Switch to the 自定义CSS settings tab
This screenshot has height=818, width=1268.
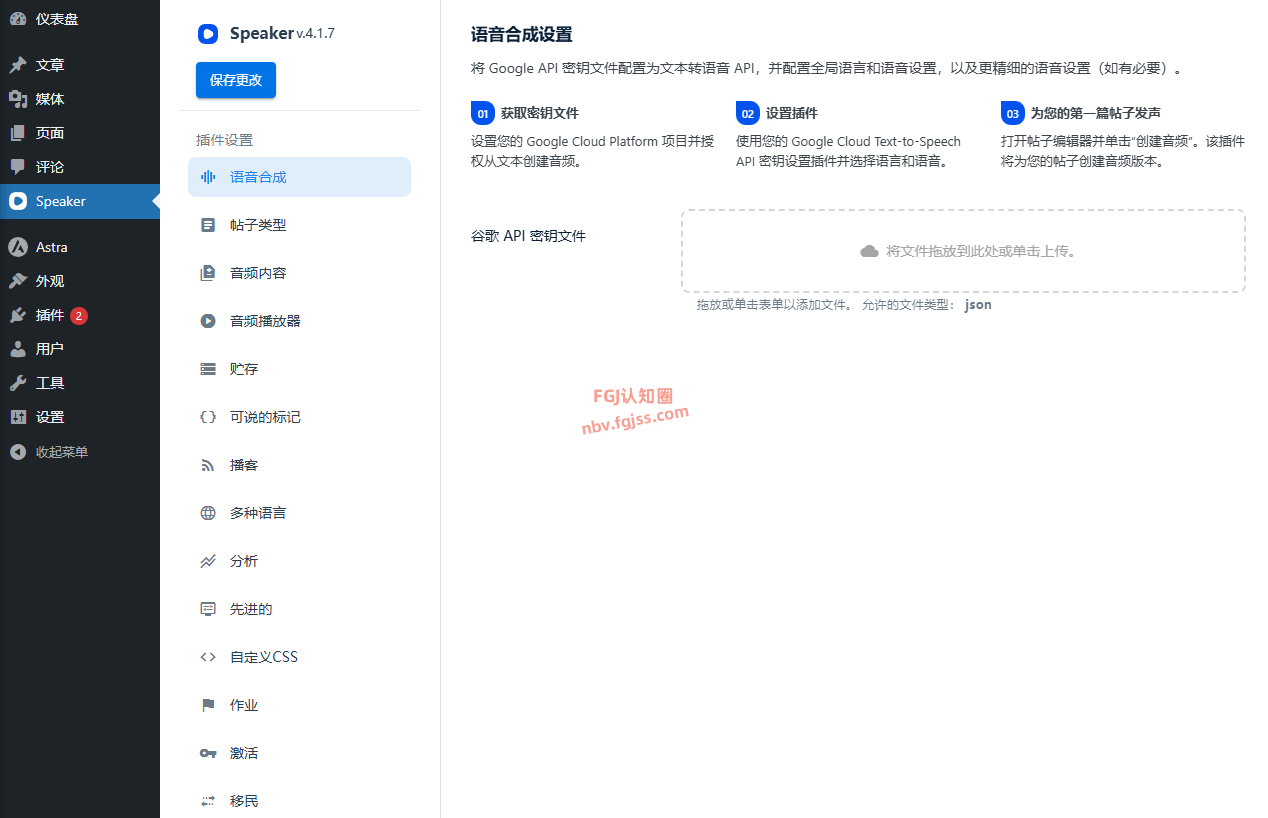299,657
